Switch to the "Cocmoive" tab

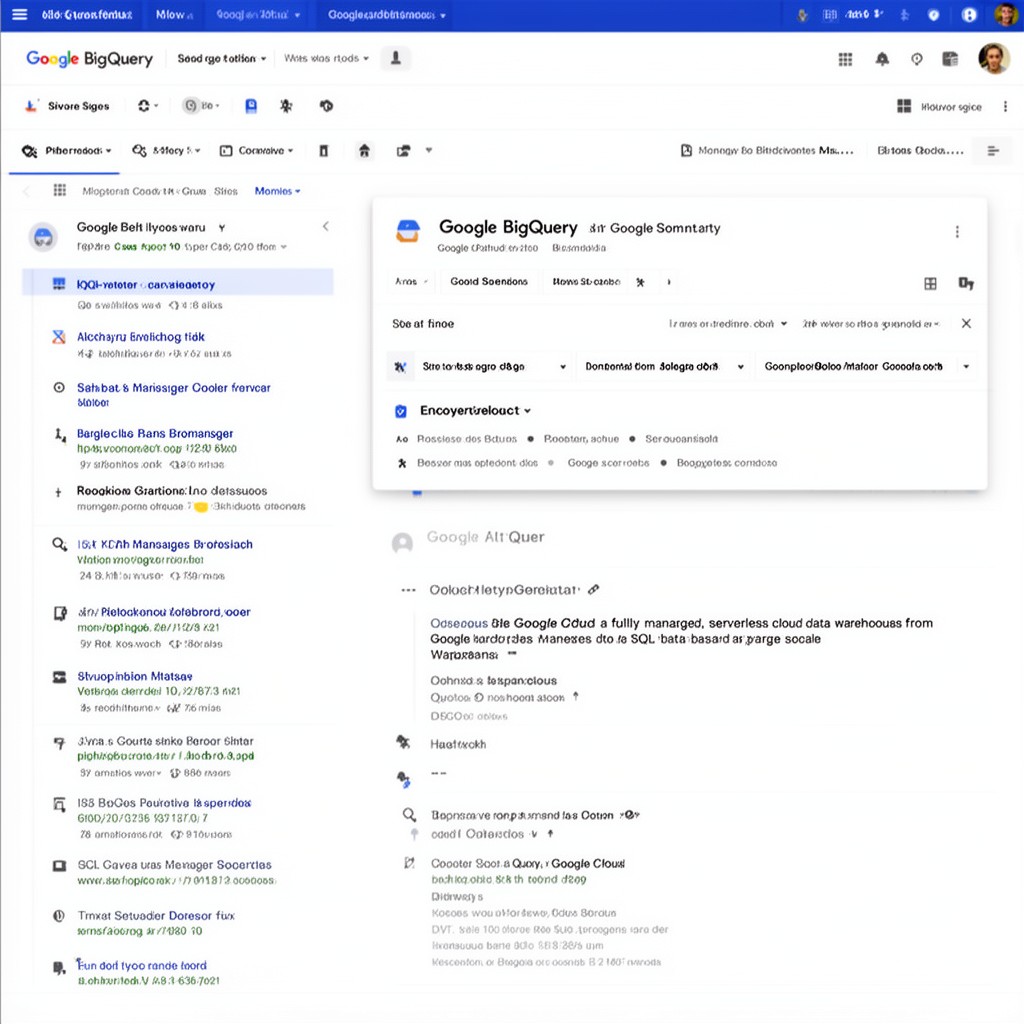pyautogui.click(x=256, y=151)
